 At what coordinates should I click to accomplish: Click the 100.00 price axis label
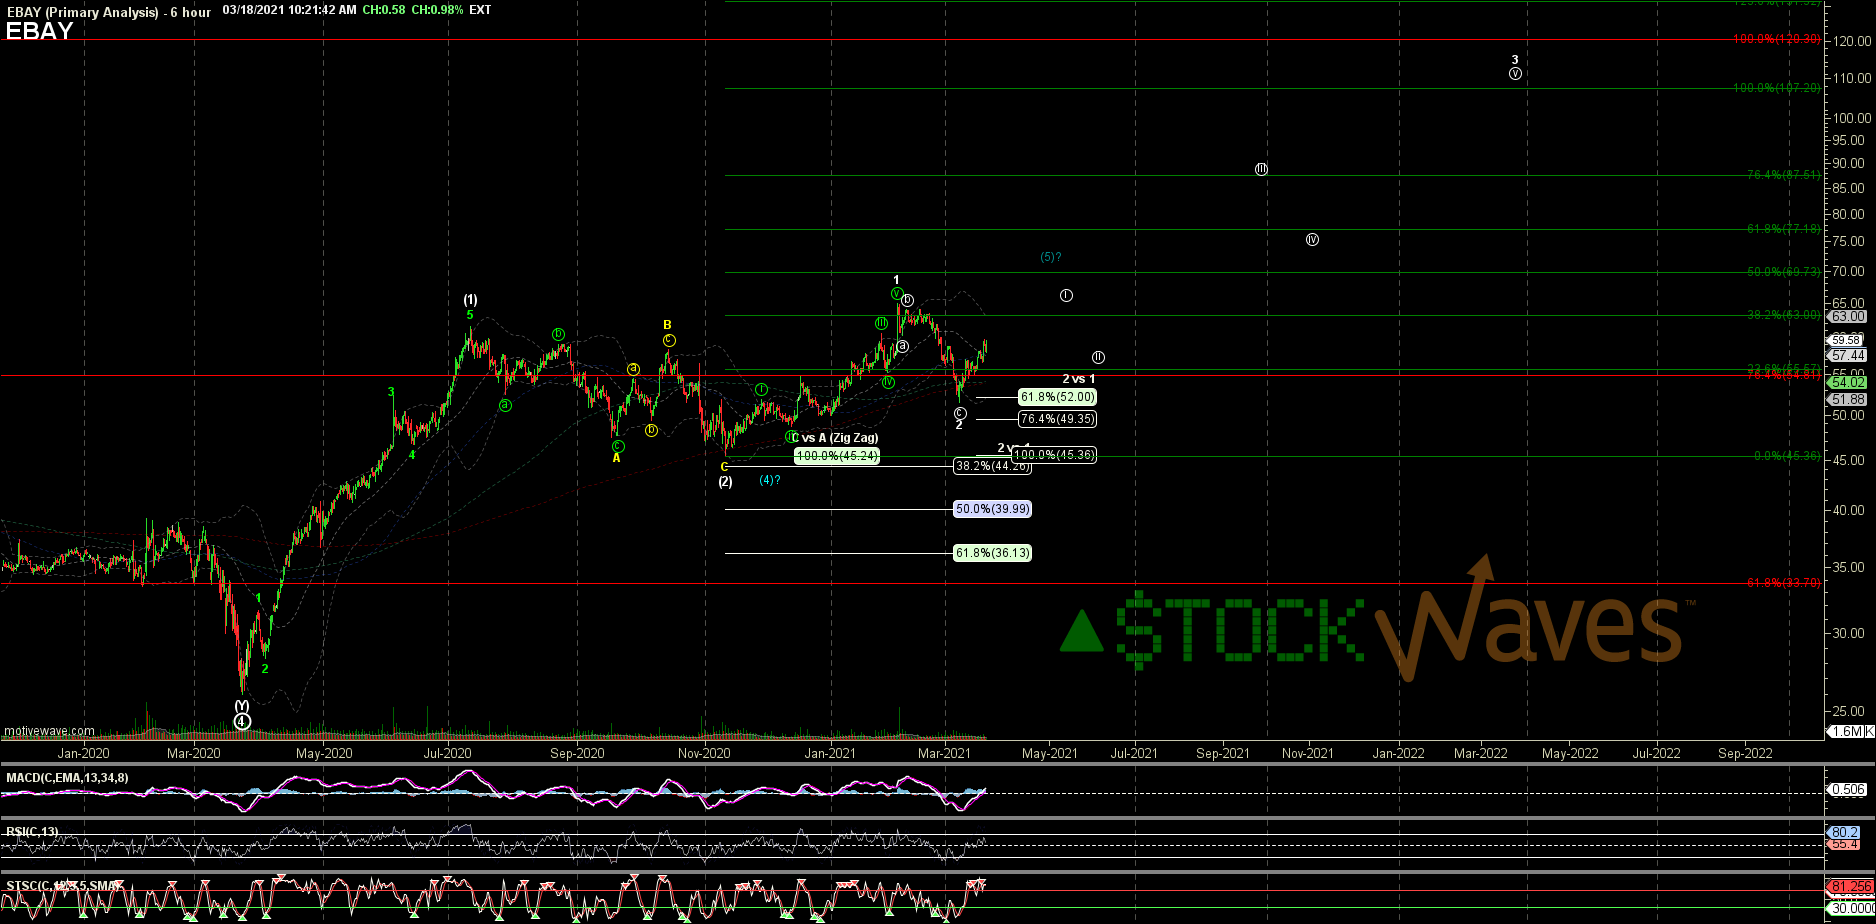click(1851, 118)
